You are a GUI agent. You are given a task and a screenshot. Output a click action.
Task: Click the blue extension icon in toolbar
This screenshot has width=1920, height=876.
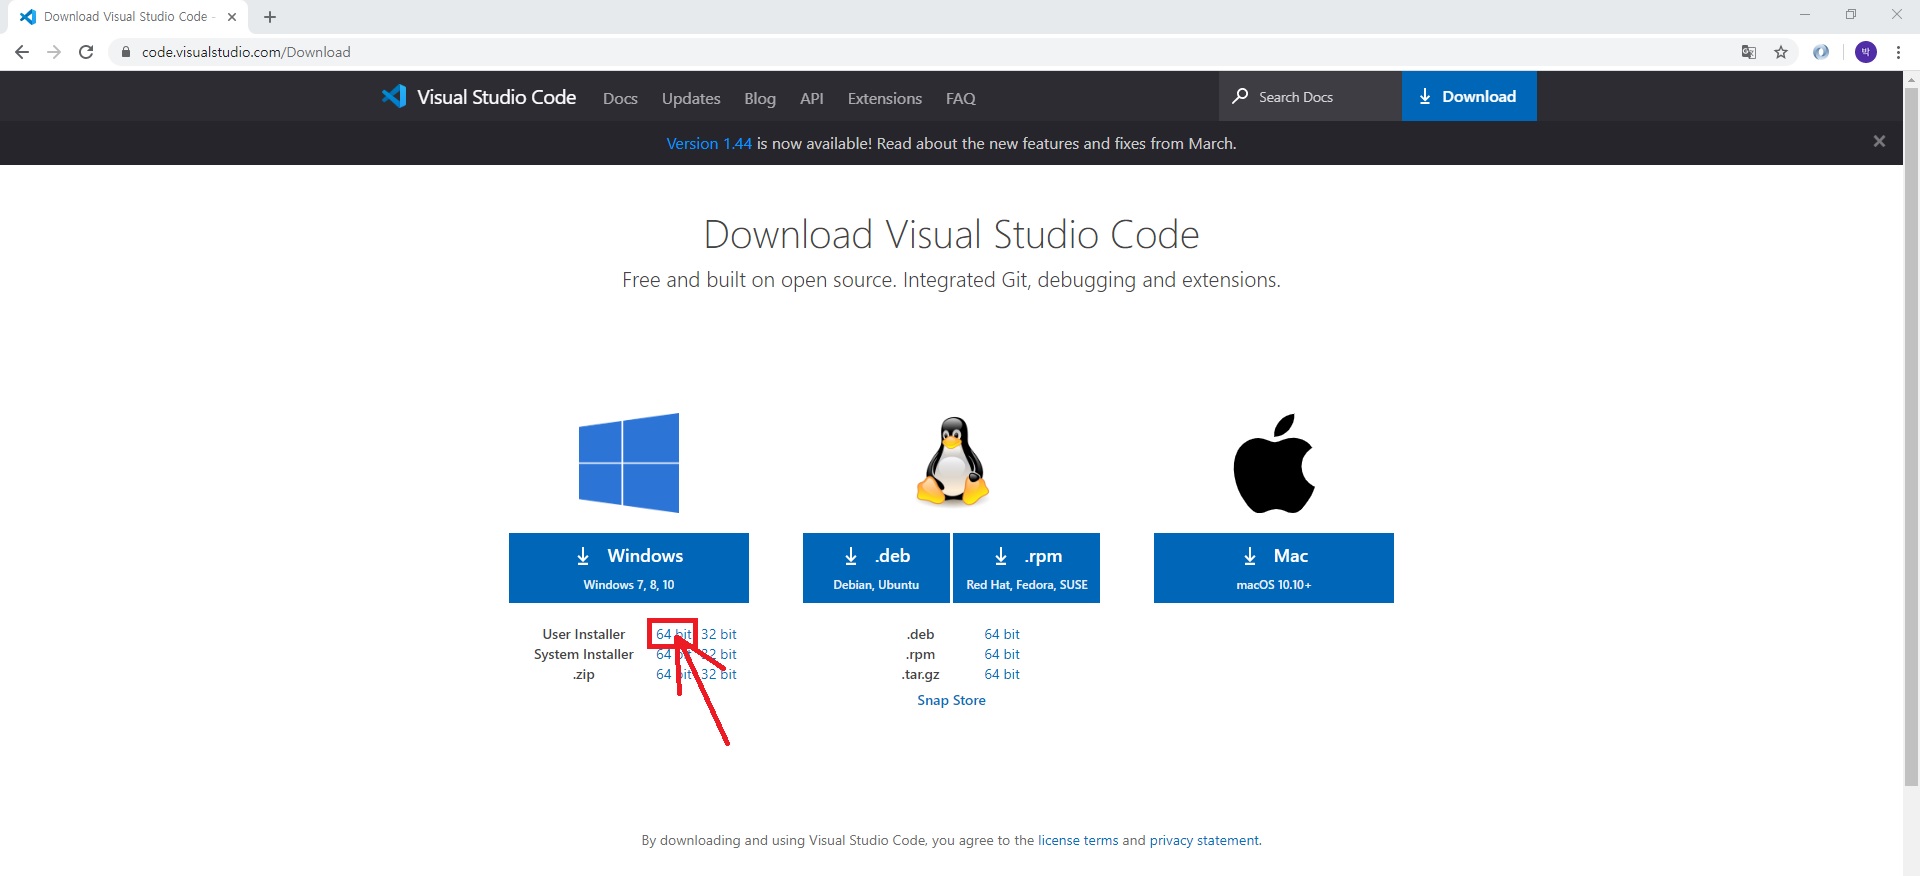pos(1821,52)
